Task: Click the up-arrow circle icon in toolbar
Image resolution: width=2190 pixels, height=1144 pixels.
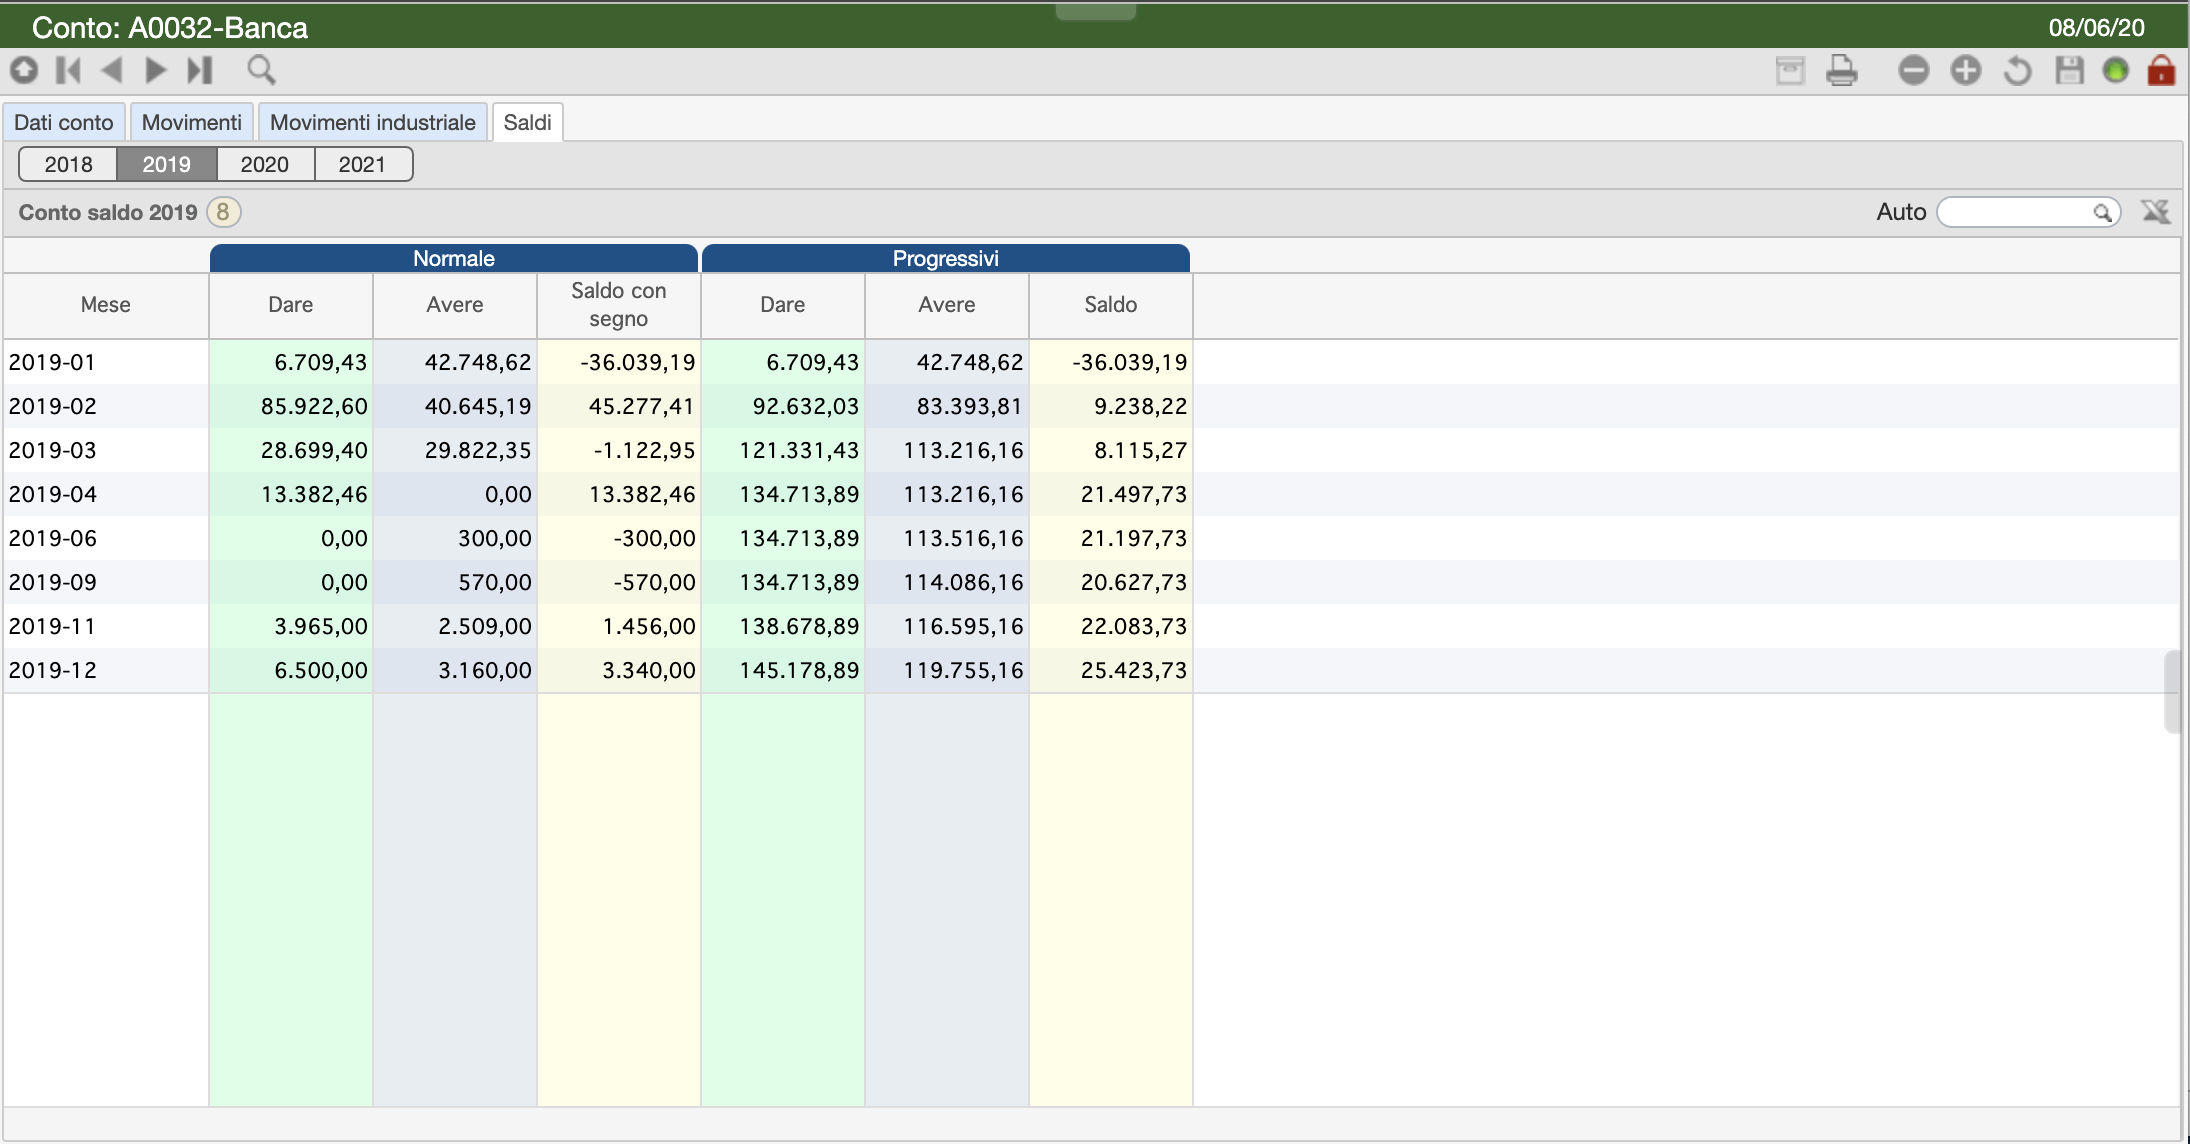Action: [24, 70]
